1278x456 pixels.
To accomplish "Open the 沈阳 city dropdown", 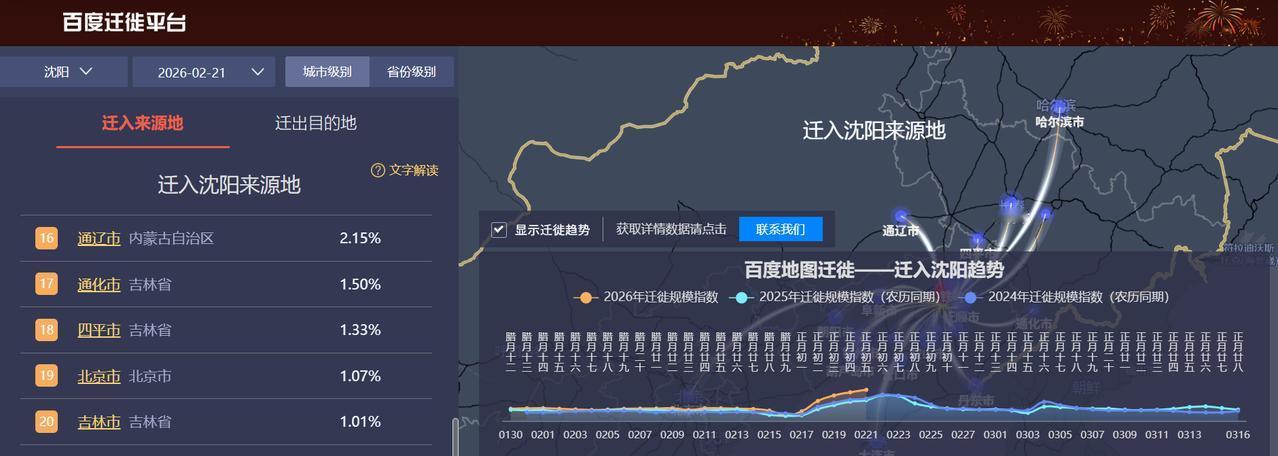I will pos(64,71).
